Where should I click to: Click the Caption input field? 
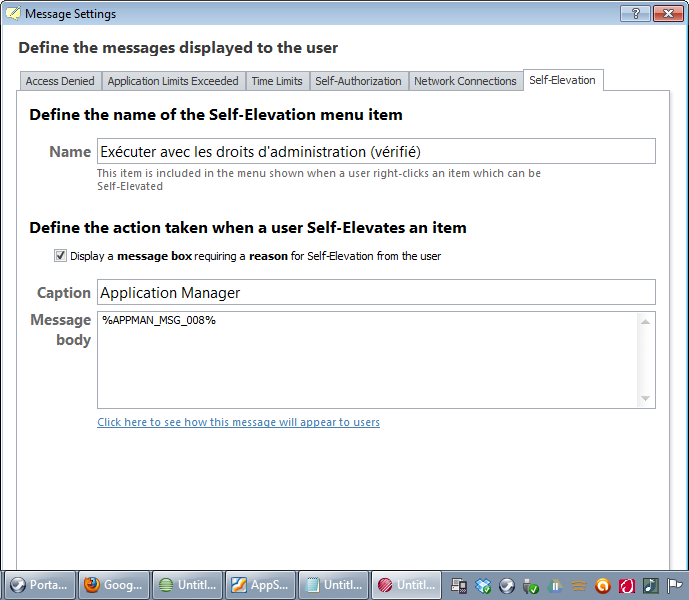(375, 292)
